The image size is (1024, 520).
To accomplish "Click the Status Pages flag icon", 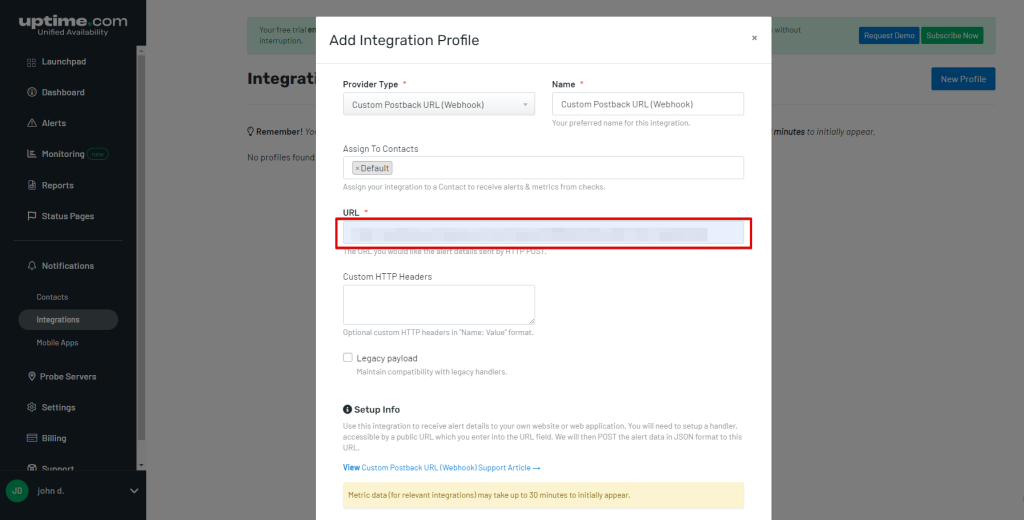I will pos(32,217).
